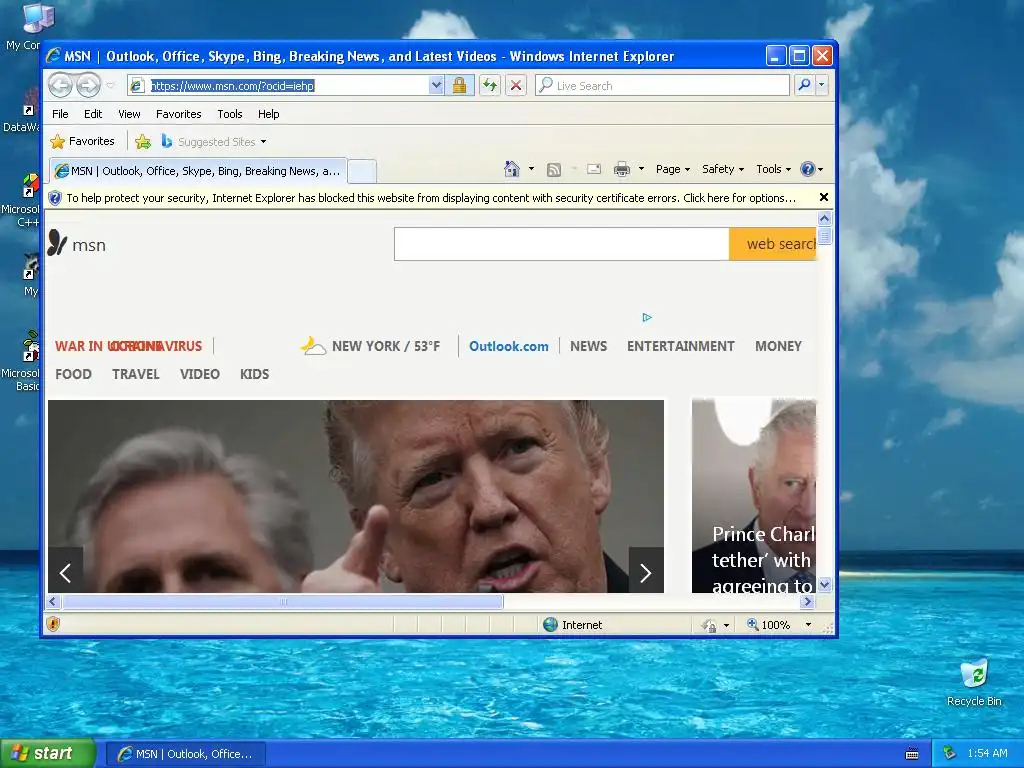
Task: Add page to Favorites Bar icon
Action: (x=142, y=142)
